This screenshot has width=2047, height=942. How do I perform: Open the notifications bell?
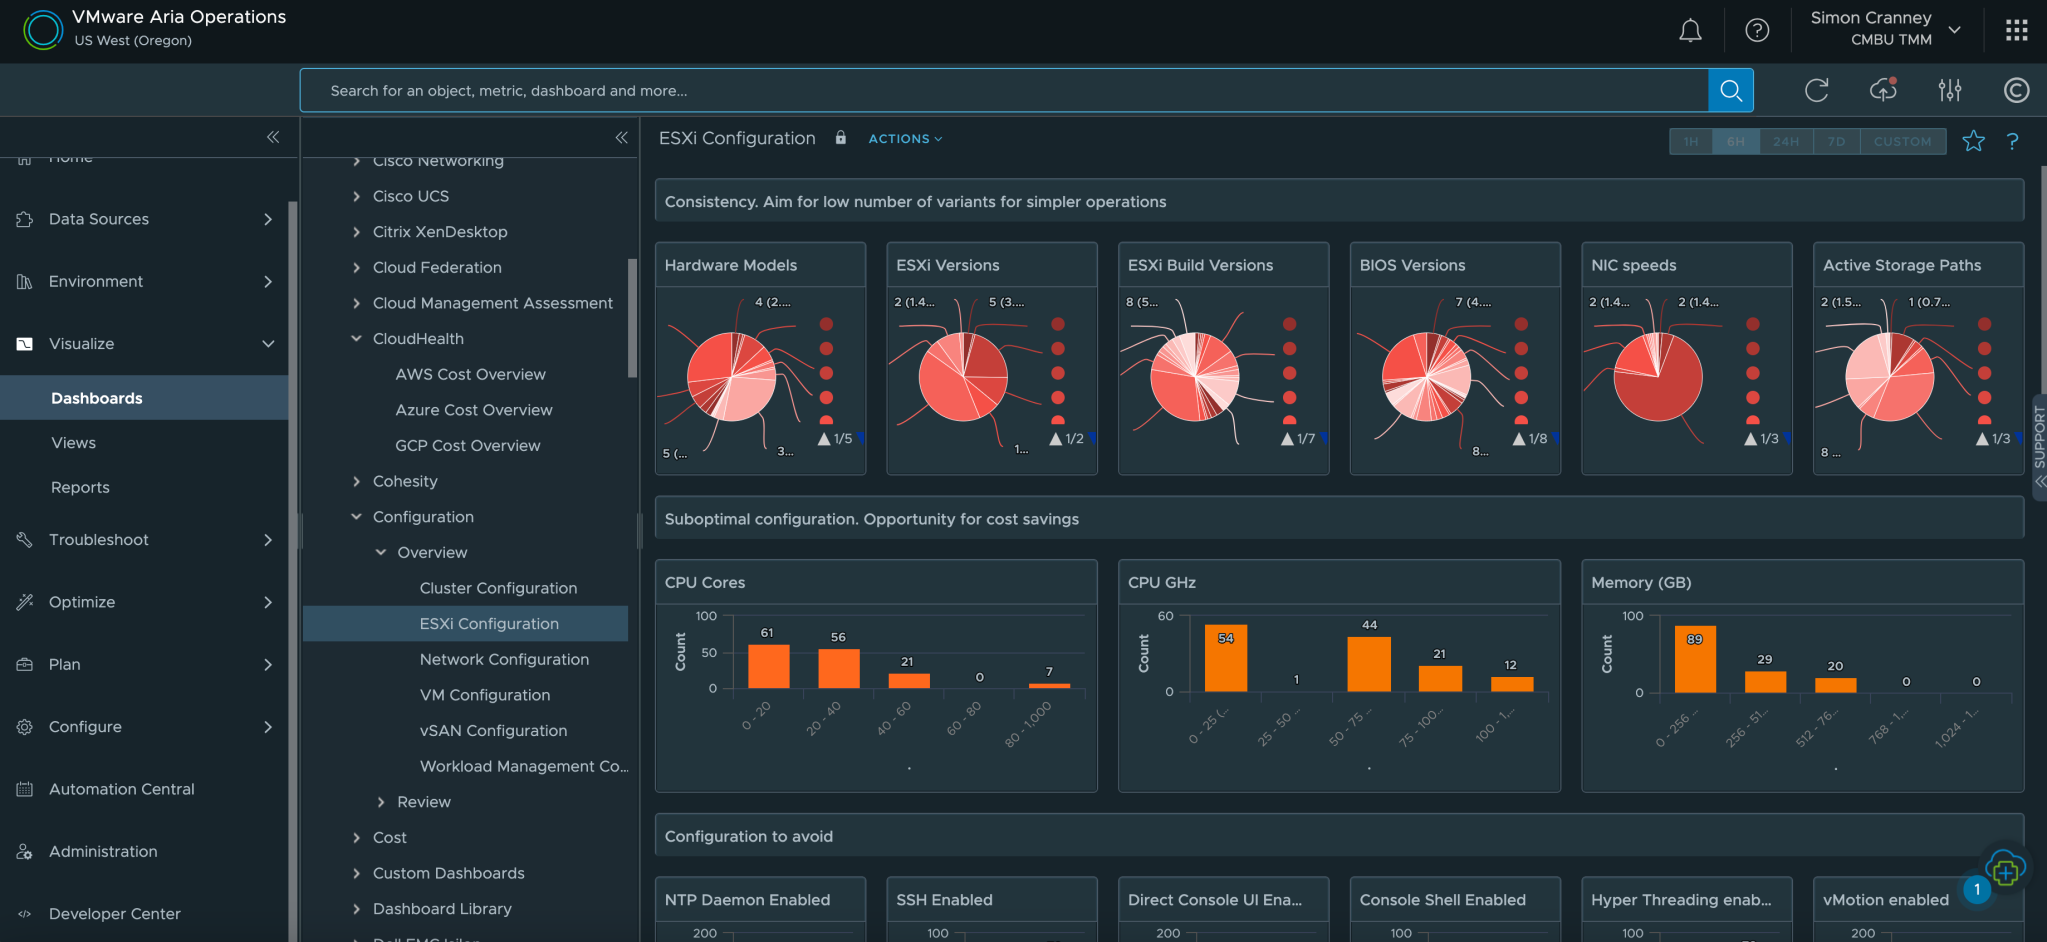pos(1690,31)
